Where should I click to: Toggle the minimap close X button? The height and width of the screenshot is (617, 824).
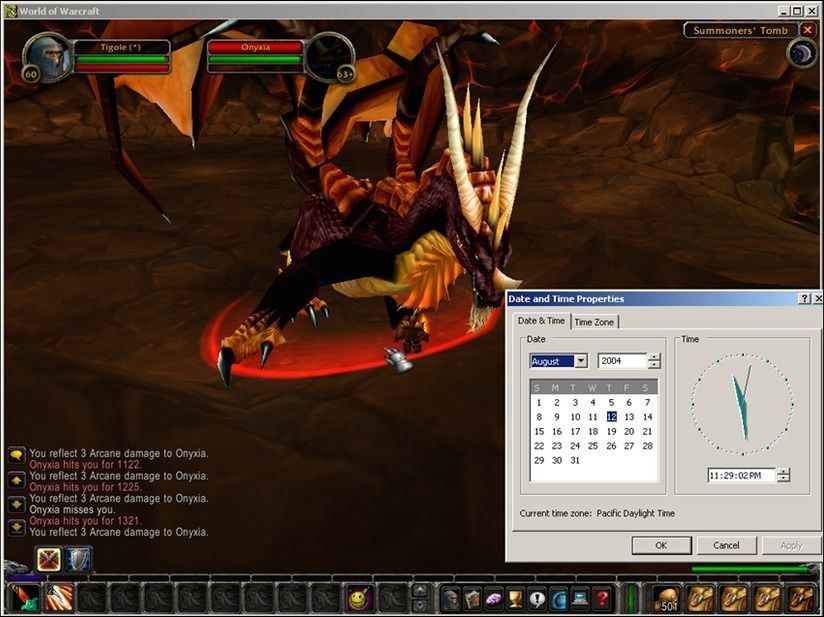click(x=808, y=30)
